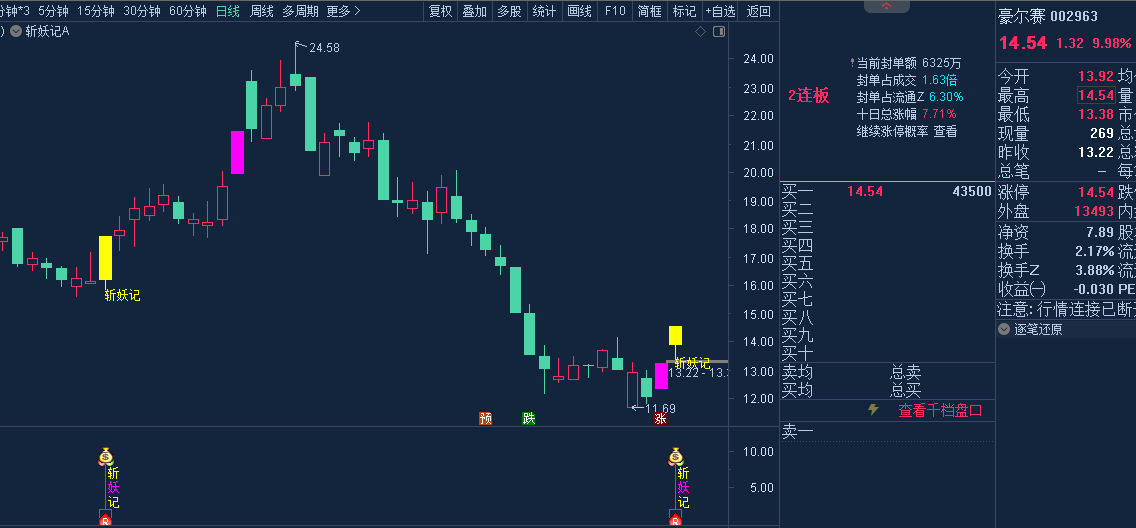Screen dimensions: 1136x528
Task: Toggle the 简框 simple frame
Action: pos(649,11)
